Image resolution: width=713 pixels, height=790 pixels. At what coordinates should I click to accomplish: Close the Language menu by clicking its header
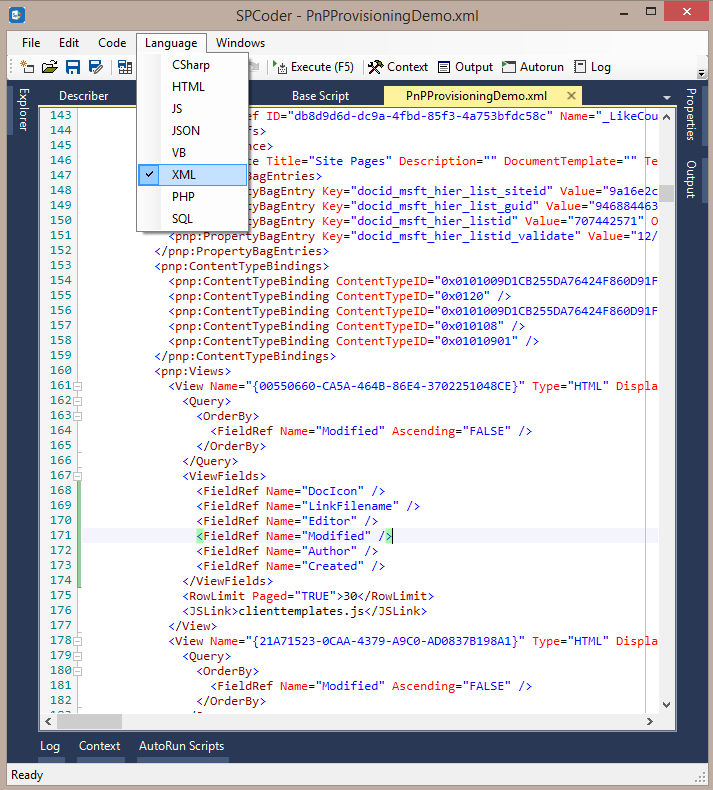pos(171,43)
